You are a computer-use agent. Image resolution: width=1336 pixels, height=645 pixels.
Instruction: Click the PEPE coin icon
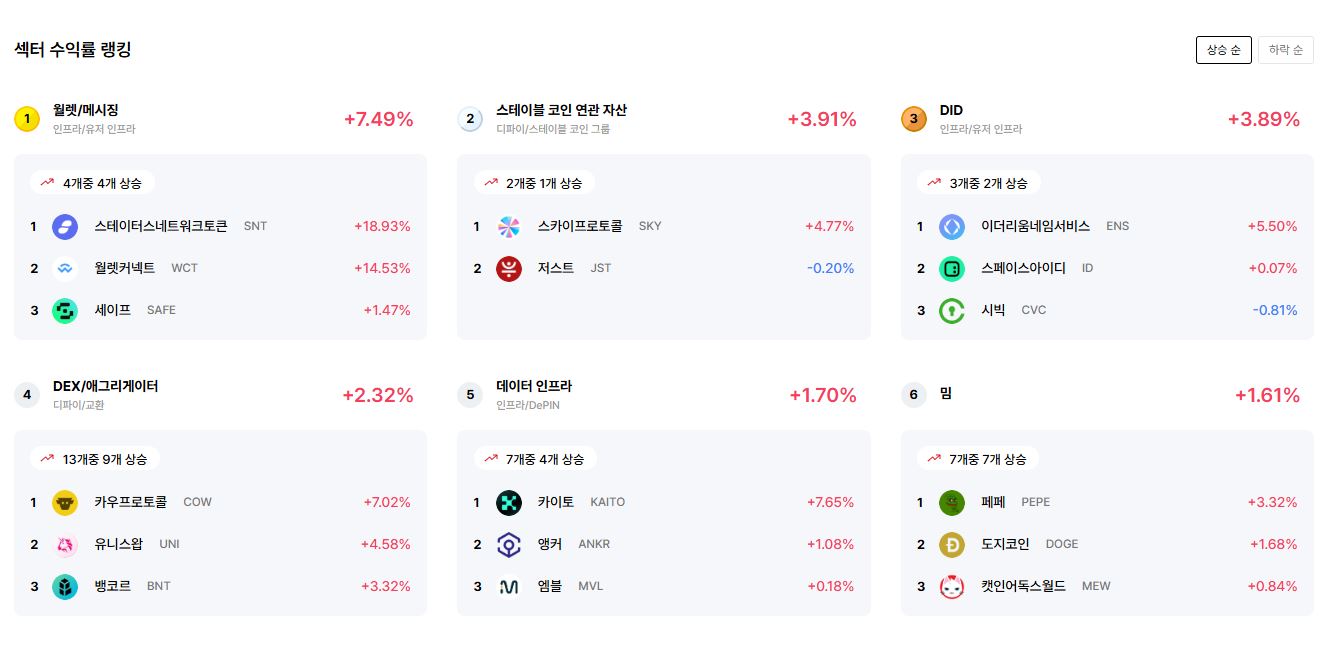click(952, 502)
